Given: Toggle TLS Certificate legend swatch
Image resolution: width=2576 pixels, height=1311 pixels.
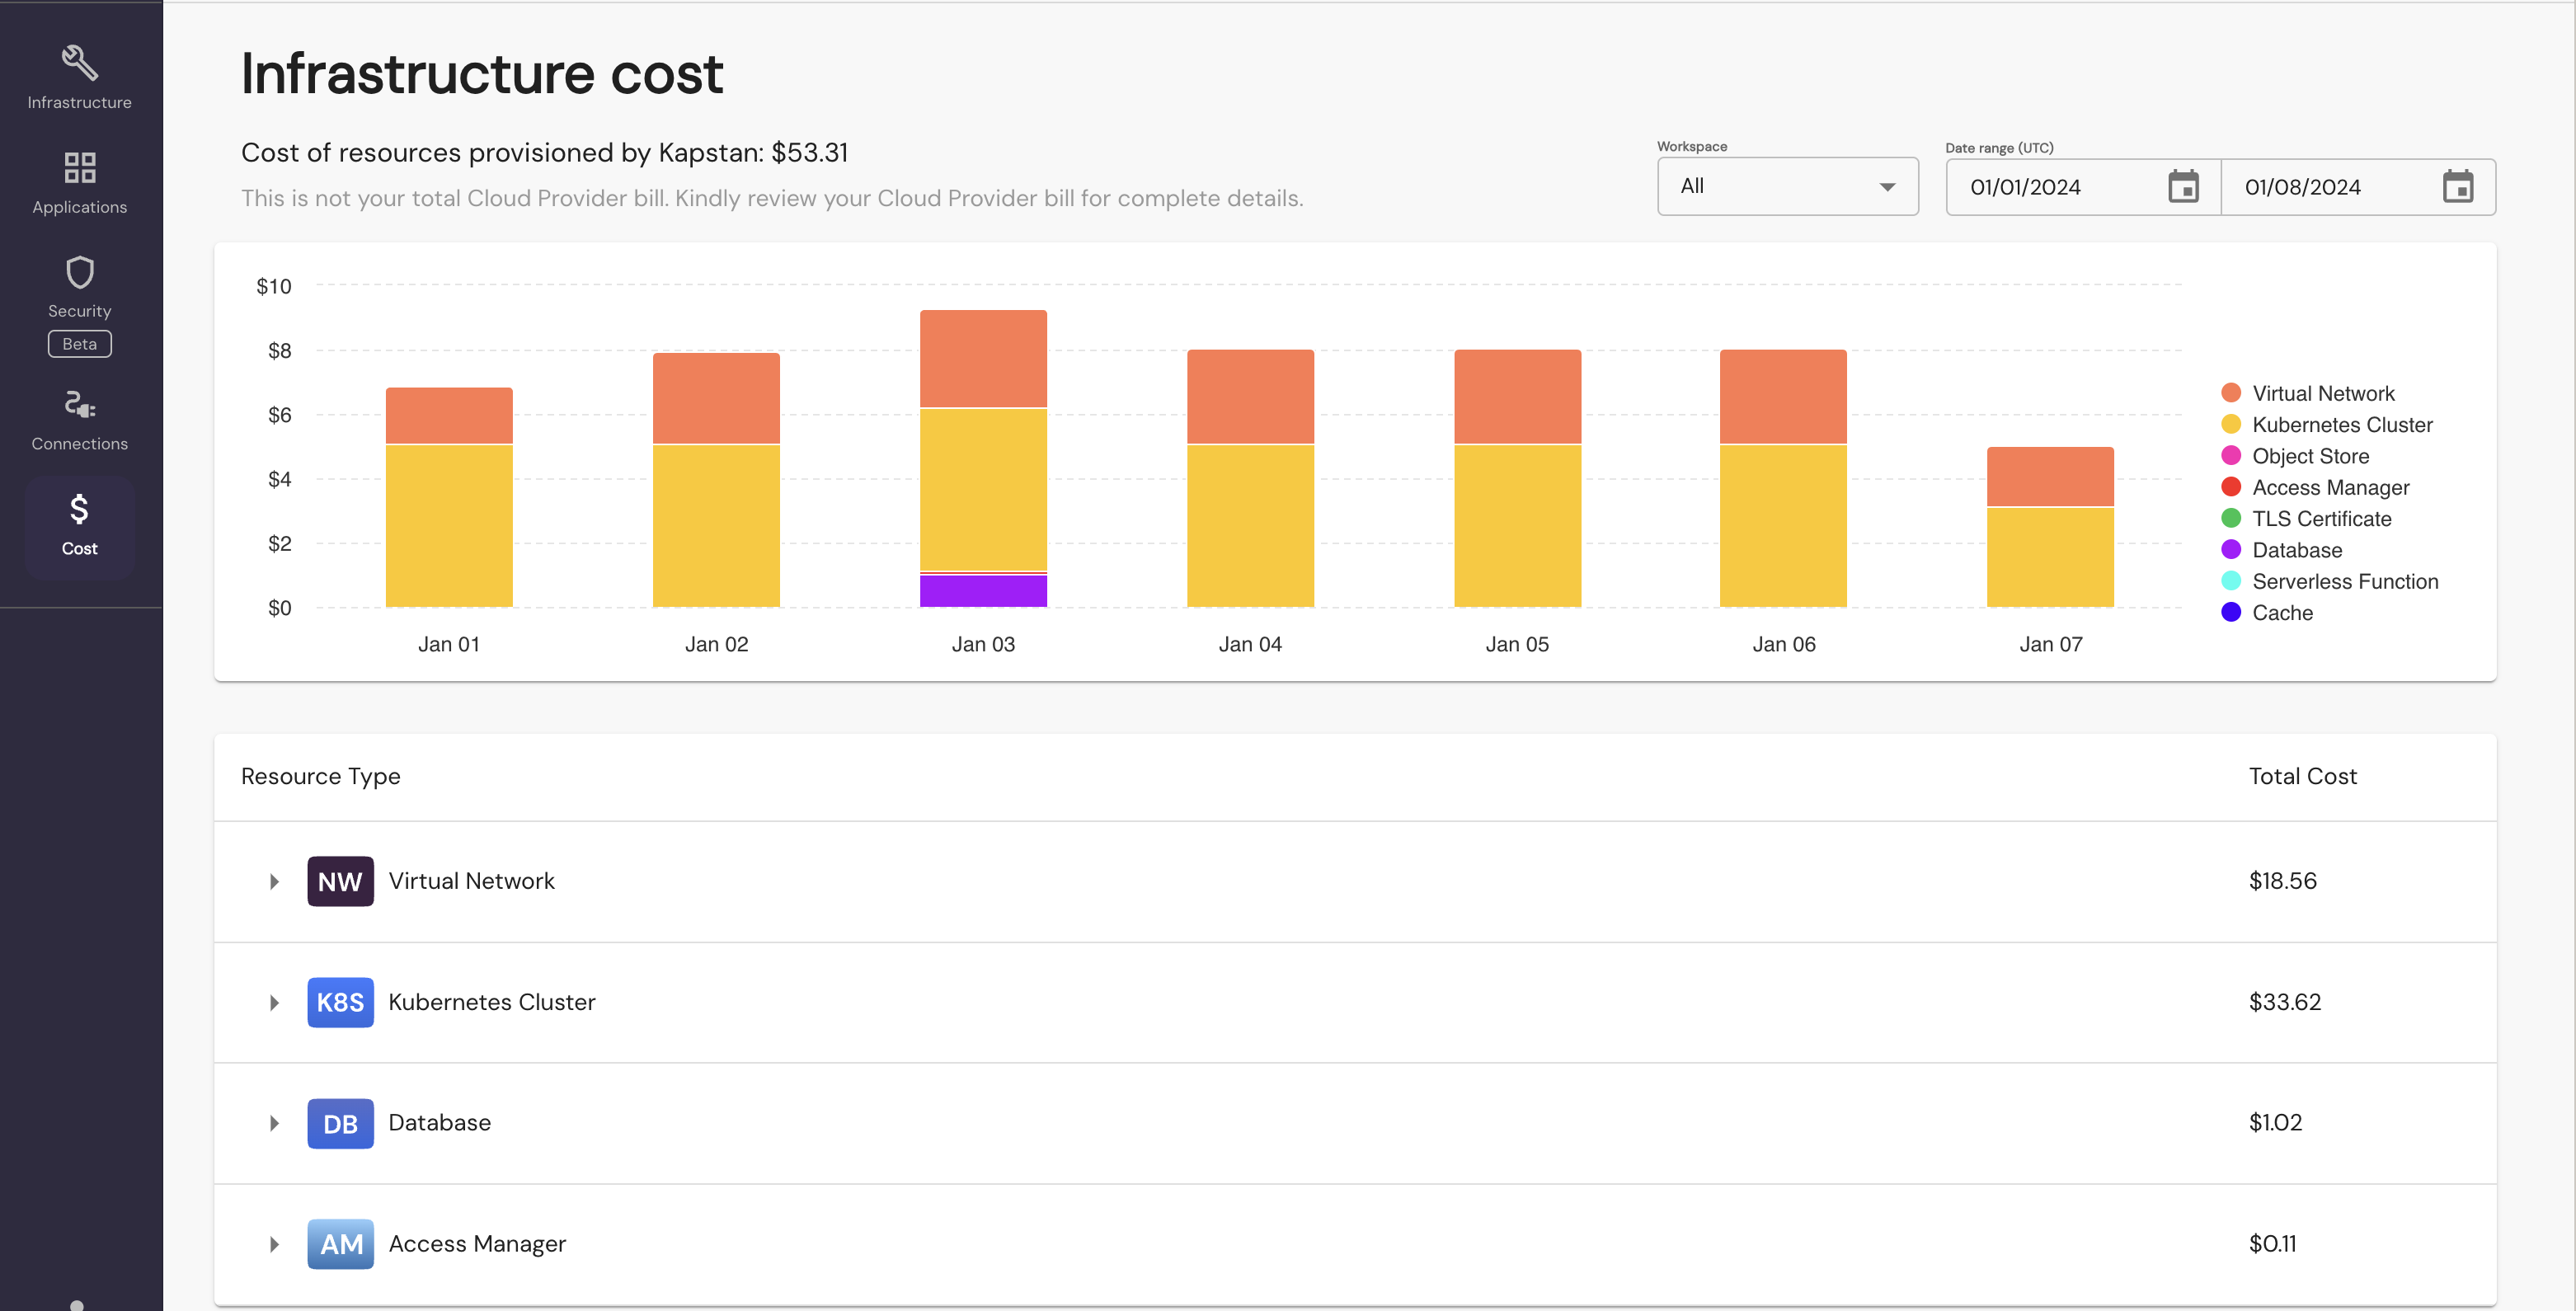Looking at the screenshot, I should [x=2231, y=518].
